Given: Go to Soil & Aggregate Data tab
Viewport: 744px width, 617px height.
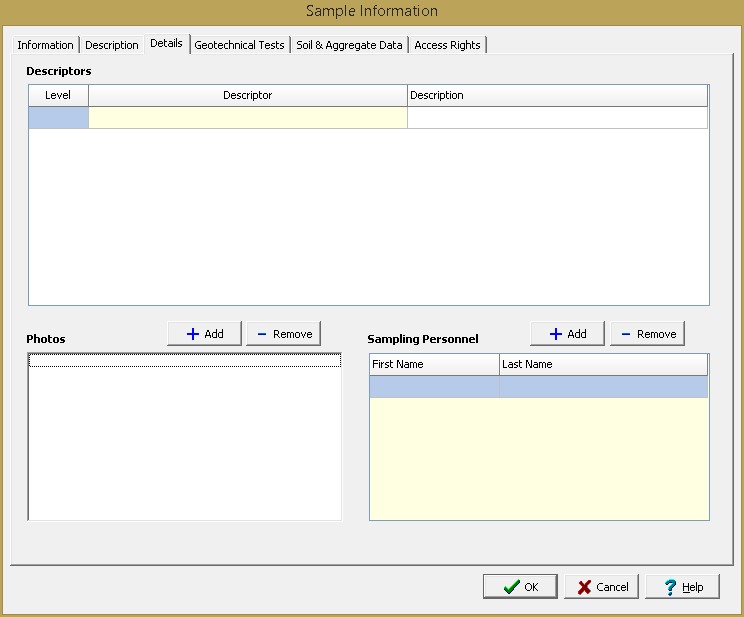Looking at the screenshot, I should click(x=349, y=45).
